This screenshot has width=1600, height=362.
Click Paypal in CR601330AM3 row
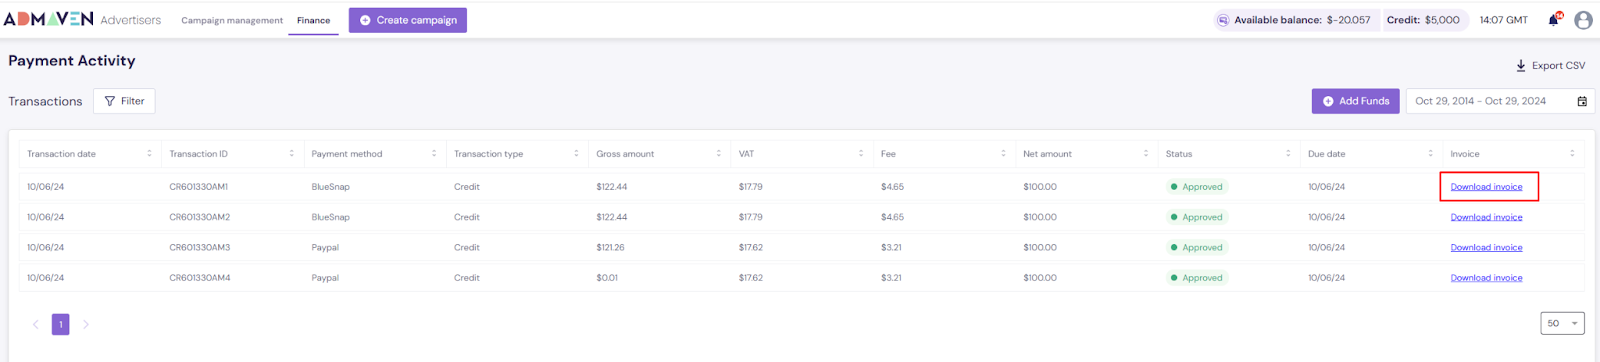point(325,247)
